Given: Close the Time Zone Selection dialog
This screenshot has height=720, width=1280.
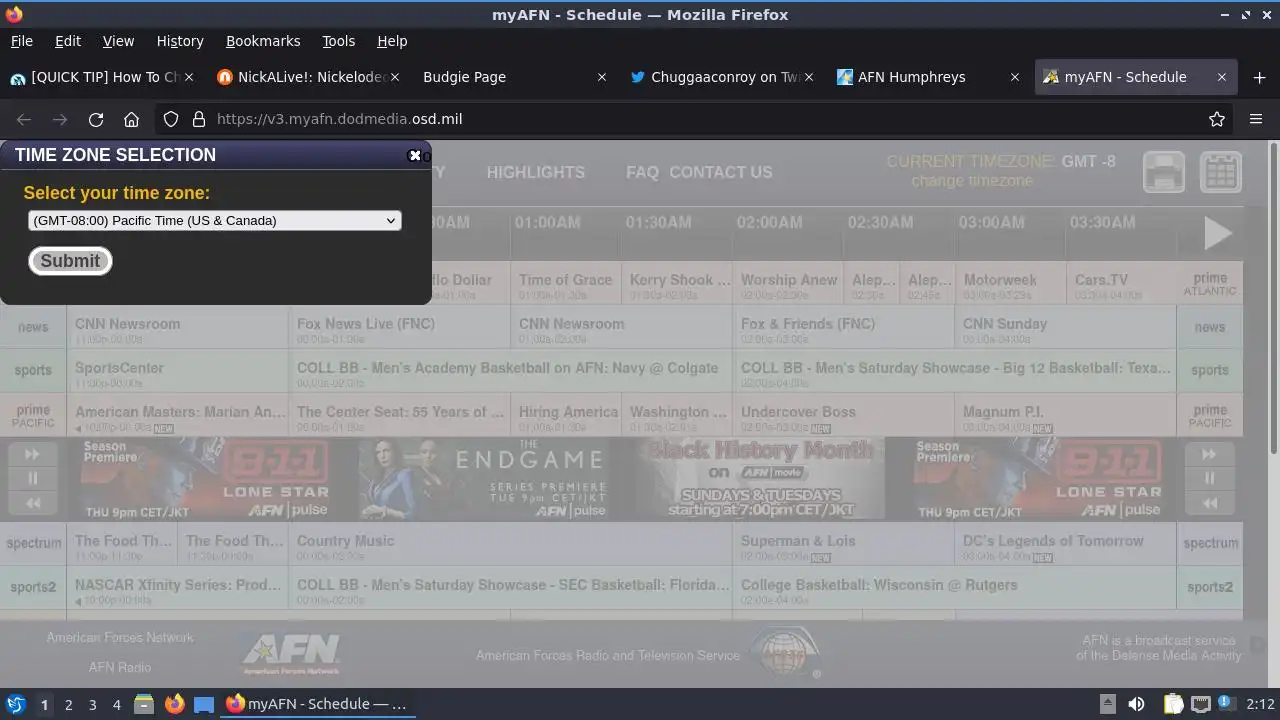Looking at the screenshot, I should [x=415, y=155].
